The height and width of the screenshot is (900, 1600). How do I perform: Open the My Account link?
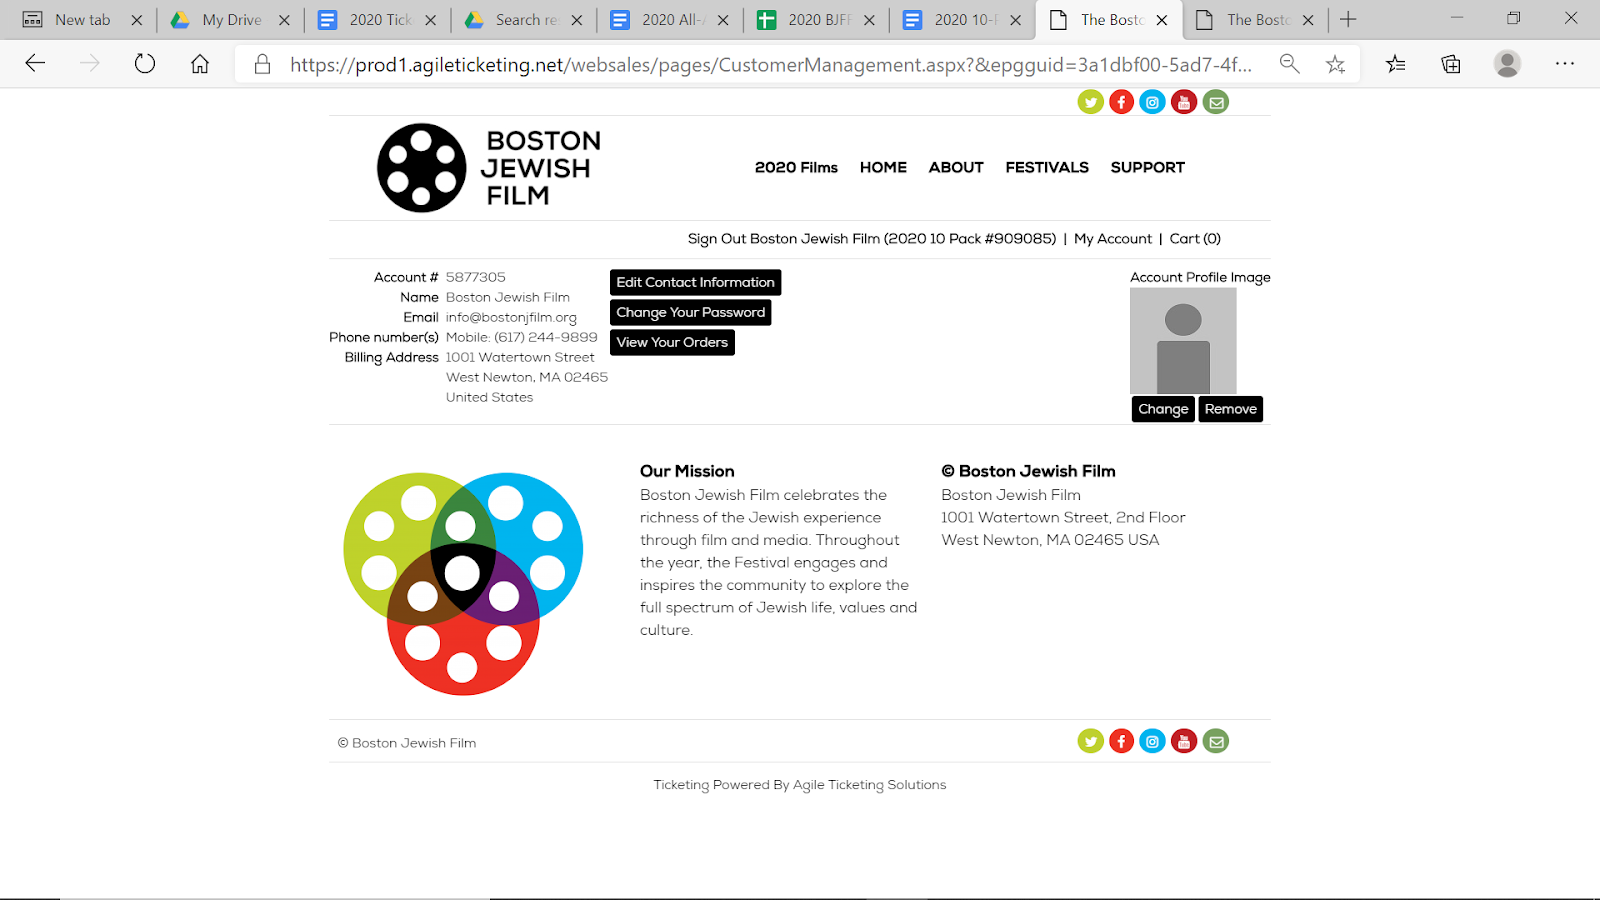pyautogui.click(x=1113, y=239)
